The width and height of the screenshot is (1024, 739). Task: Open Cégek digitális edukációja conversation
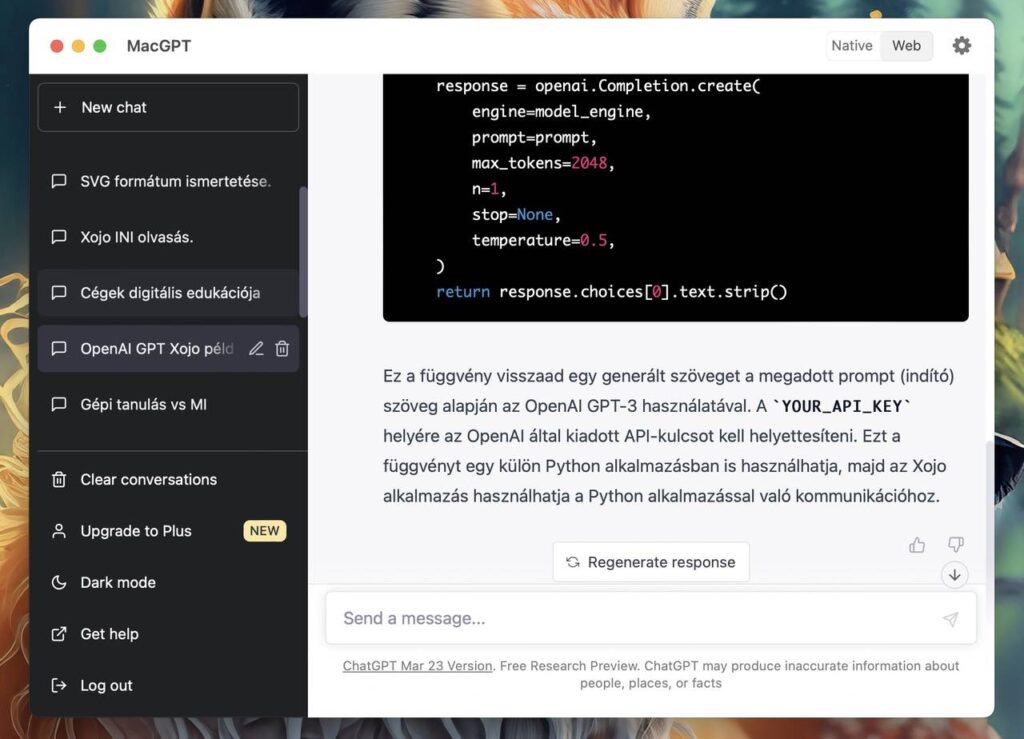pyautogui.click(x=168, y=292)
